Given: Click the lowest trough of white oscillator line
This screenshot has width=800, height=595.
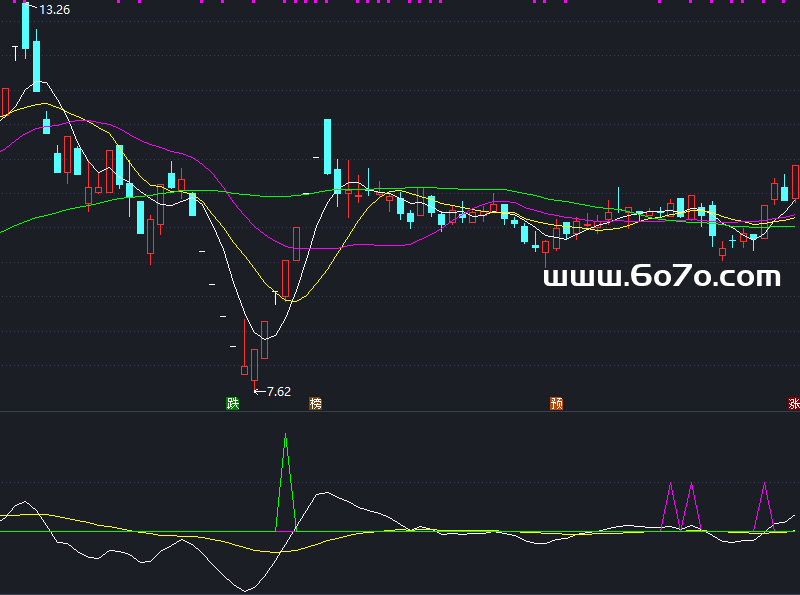Looking at the screenshot, I should tap(245, 589).
